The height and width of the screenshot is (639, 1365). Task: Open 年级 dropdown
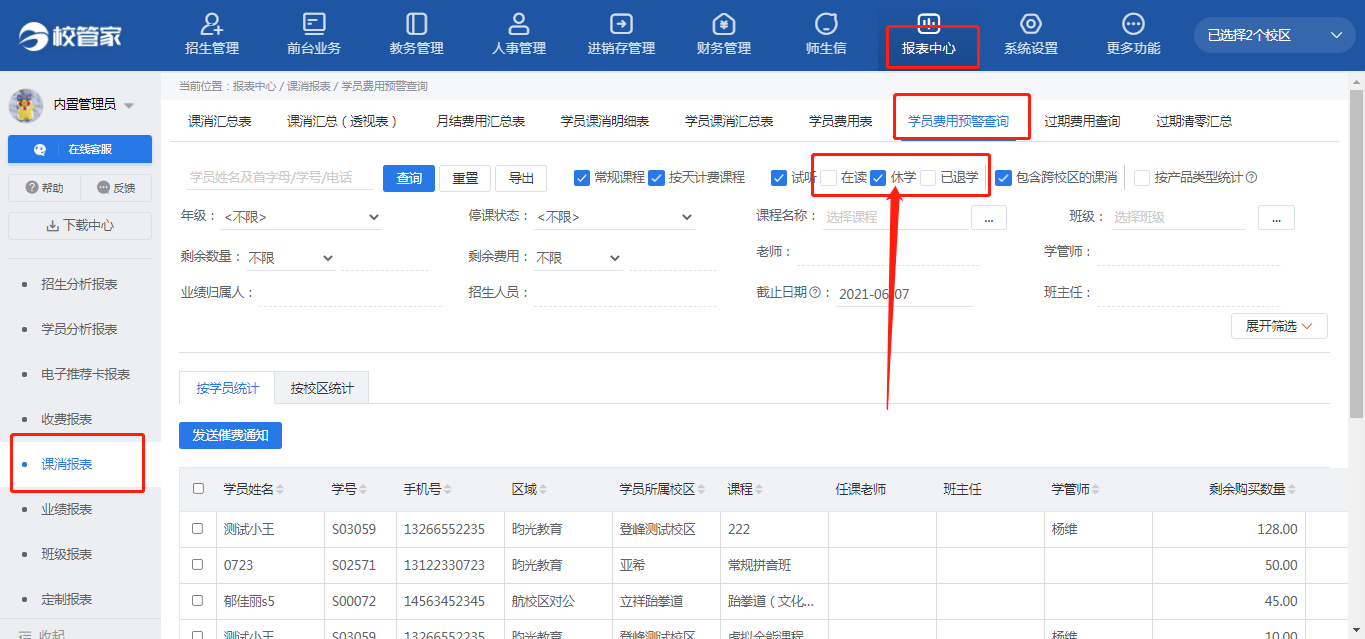[x=302, y=217]
